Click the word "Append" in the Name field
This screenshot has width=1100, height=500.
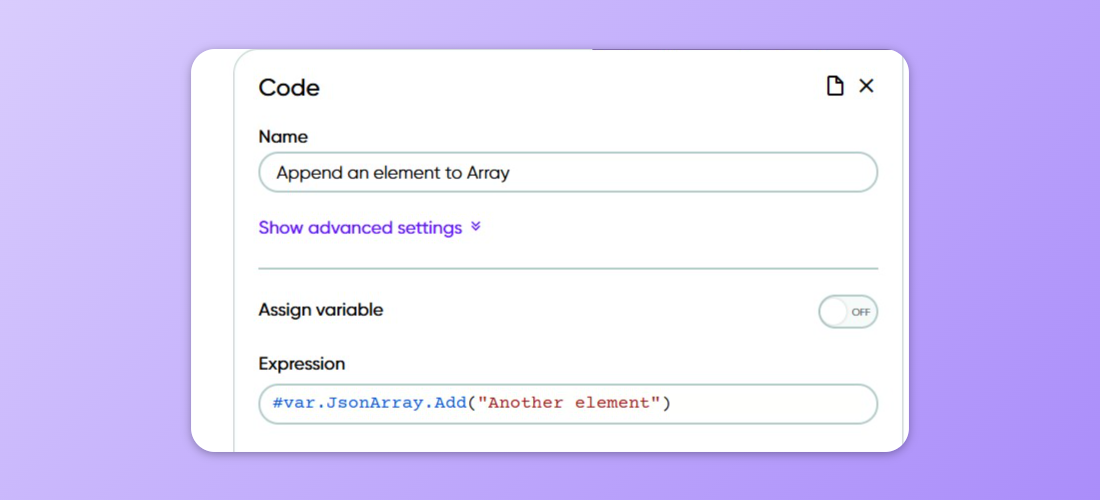[308, 173]
